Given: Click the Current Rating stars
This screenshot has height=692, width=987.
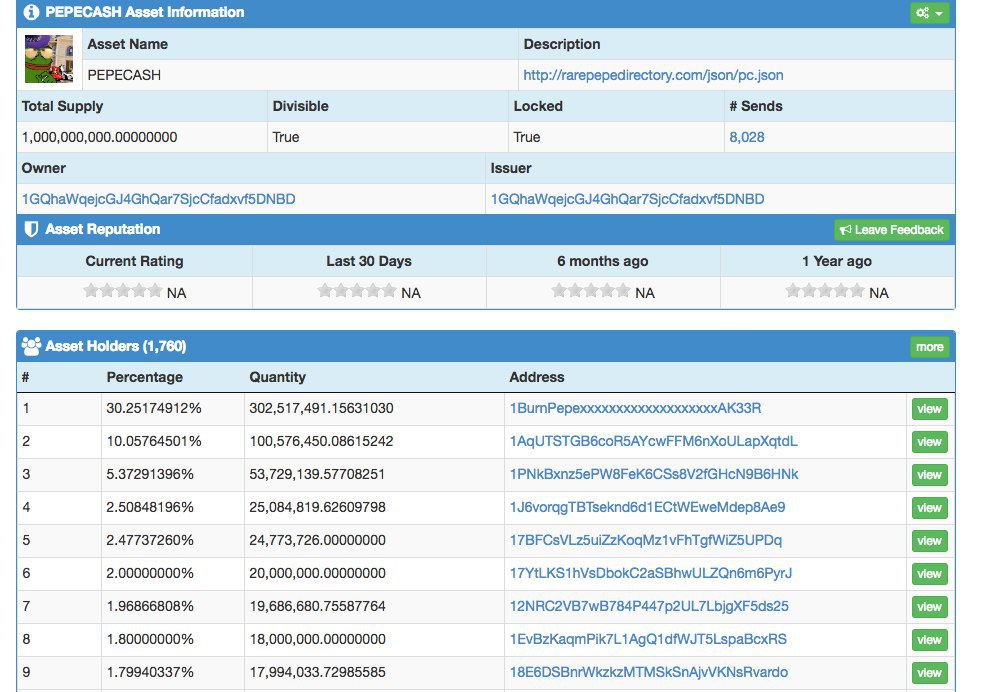Looking at the screenshot, I should coord(123,291).
